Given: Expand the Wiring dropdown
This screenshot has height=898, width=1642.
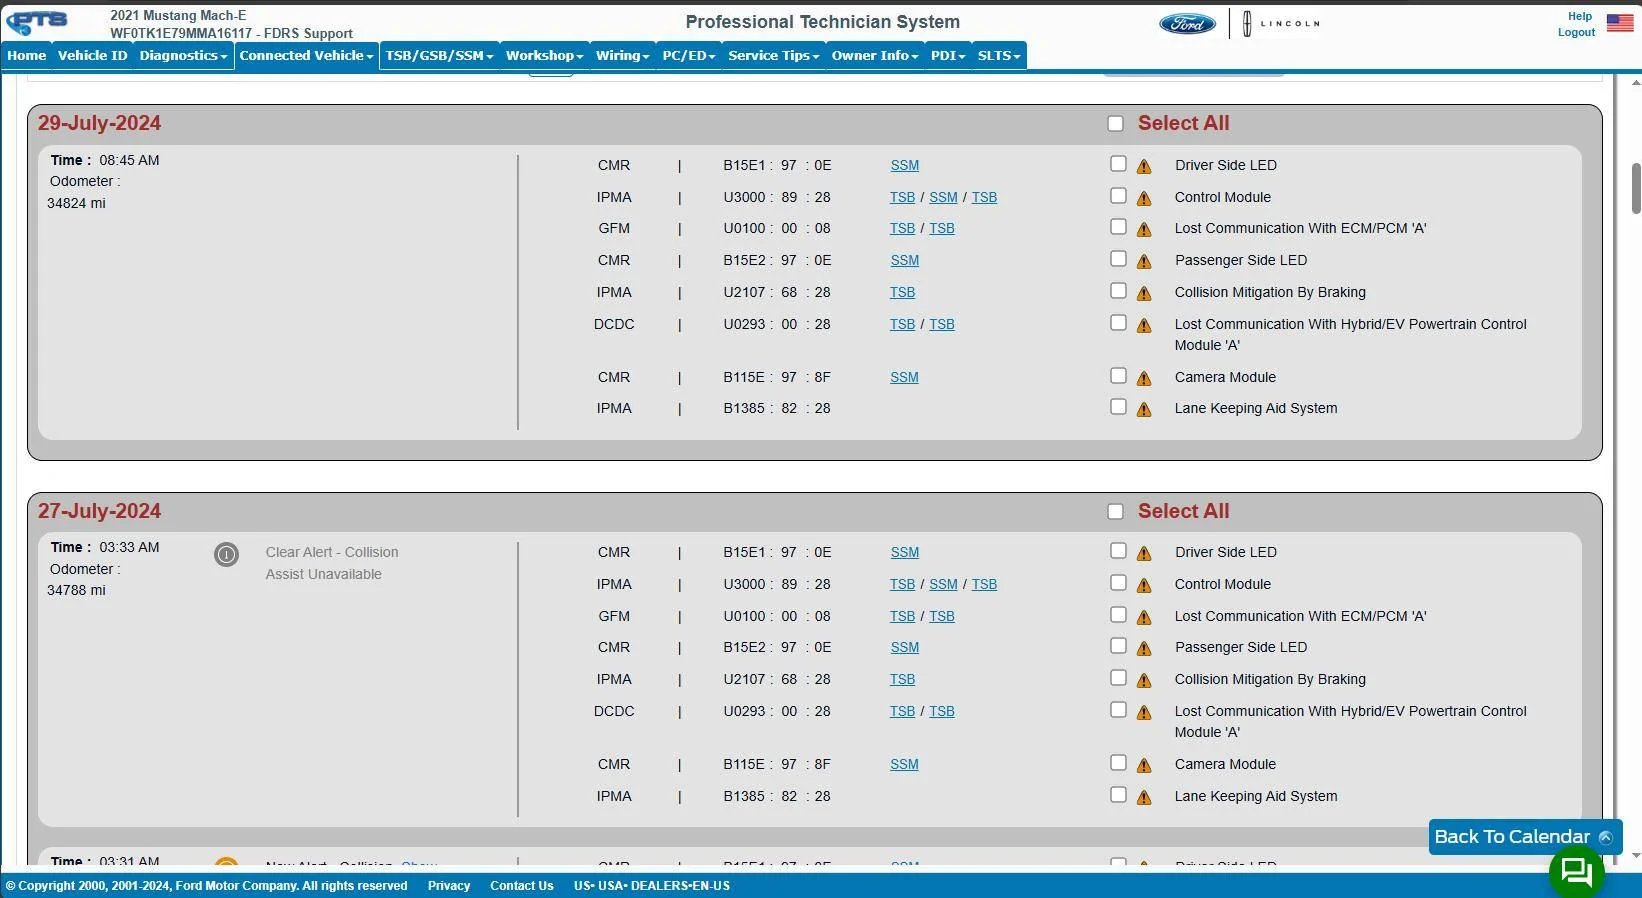Looking at the screenshot, I should pos(622,56).
